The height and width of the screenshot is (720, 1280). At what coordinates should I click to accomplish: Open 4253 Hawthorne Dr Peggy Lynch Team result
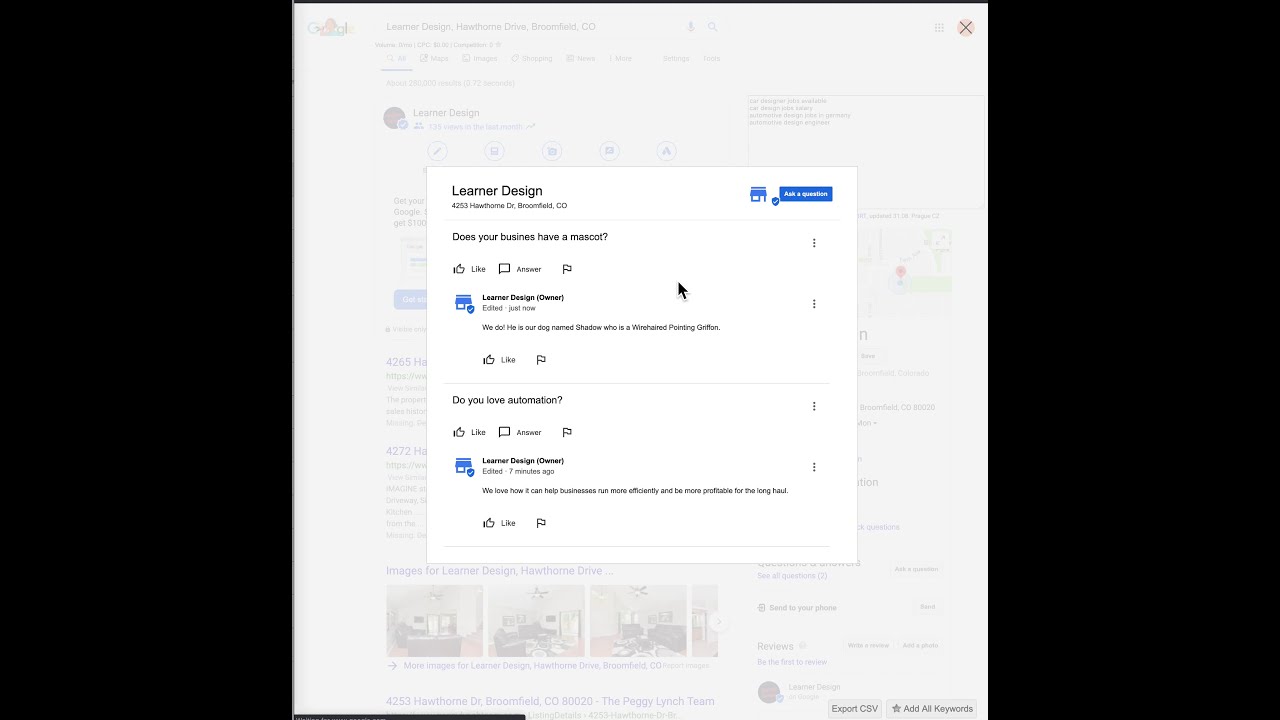550,701
